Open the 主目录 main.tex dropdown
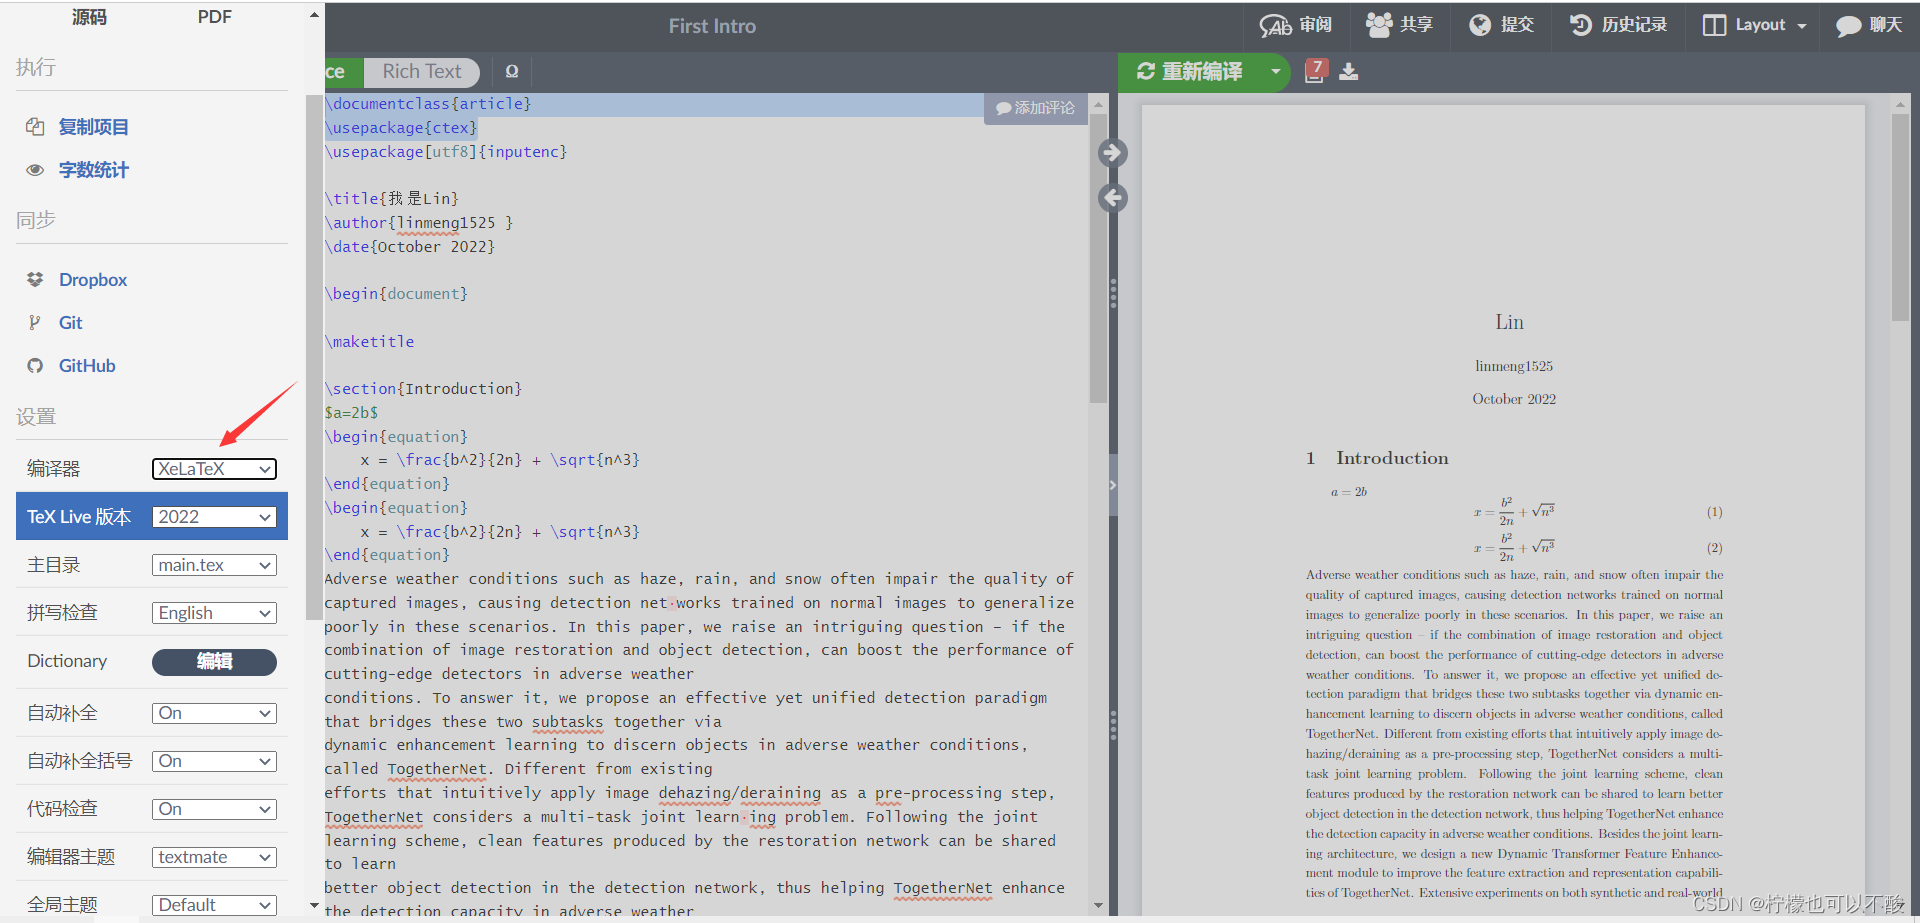The width and height of the screenshot is (1920, 923). pos(214,565)
